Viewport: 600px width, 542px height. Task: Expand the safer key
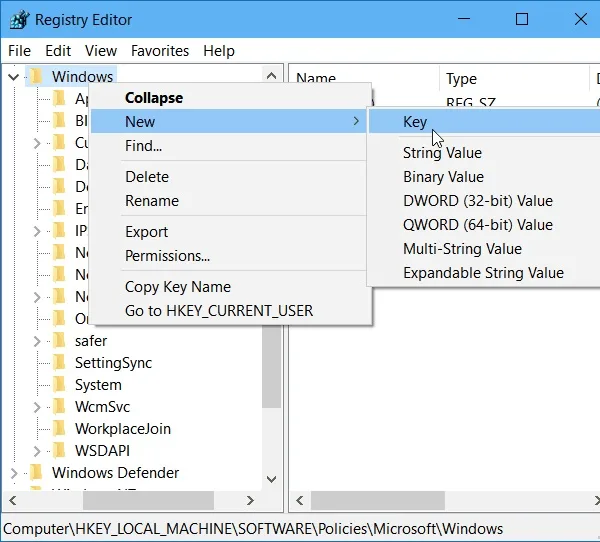point(37,341)
